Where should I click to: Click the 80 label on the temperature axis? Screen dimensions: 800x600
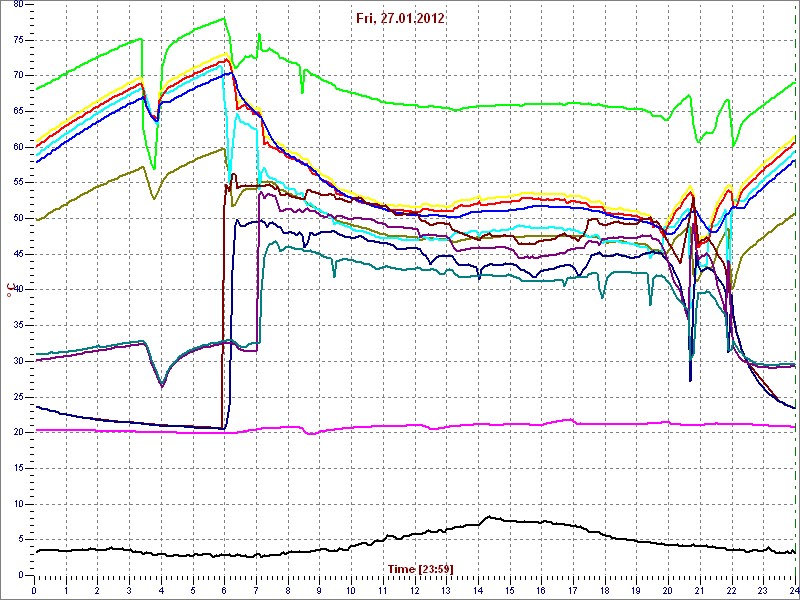[17, 4]
